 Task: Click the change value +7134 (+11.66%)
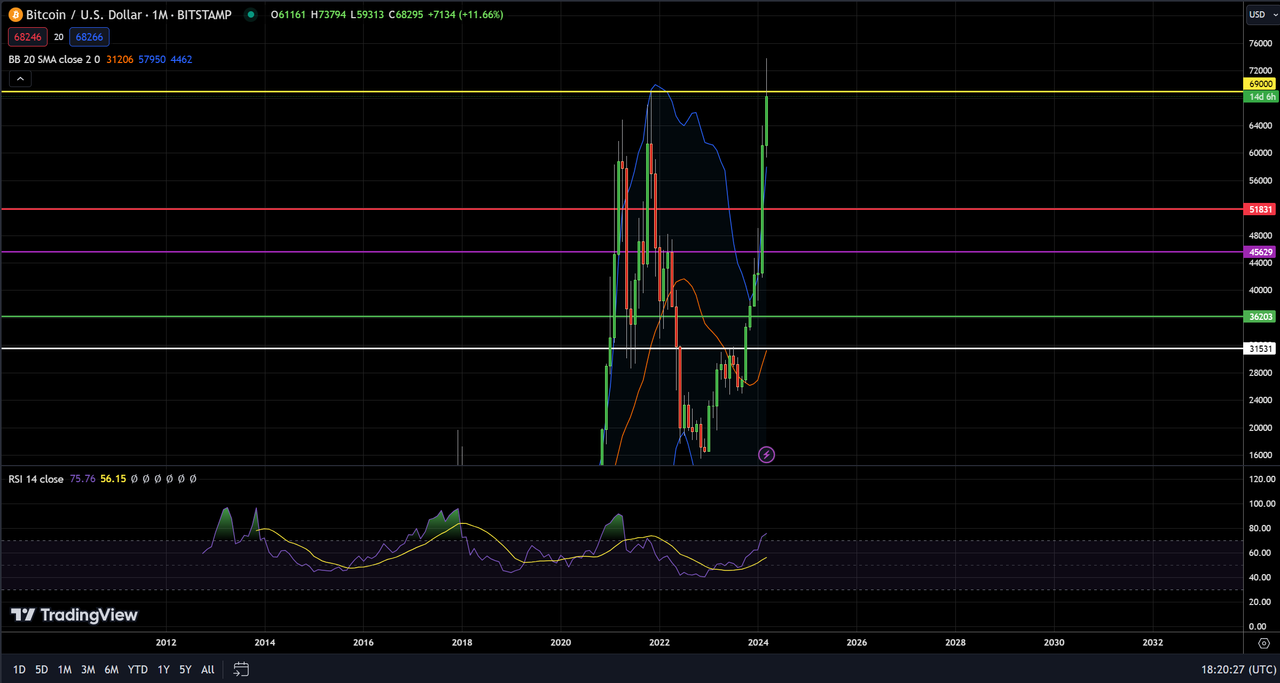click(x=464, y=15)
